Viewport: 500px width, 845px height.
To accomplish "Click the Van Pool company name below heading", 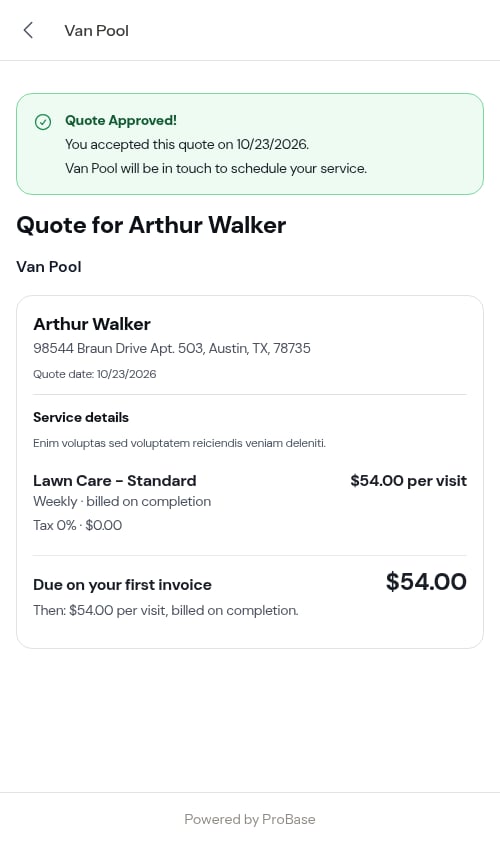I will pyautogui.click(x=49, y=267).
